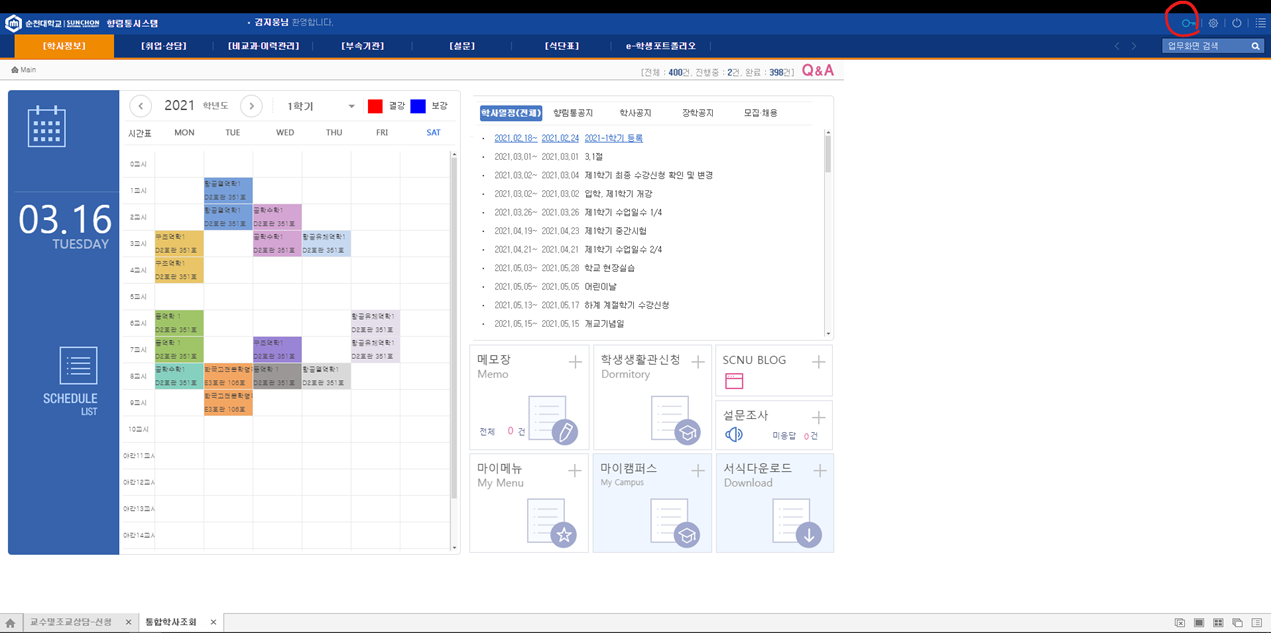Image resolution: width=1271 pixels, height=633 pixels.
Task: Click the 업무화면 검색 search field
Action: coord(1205,46)
